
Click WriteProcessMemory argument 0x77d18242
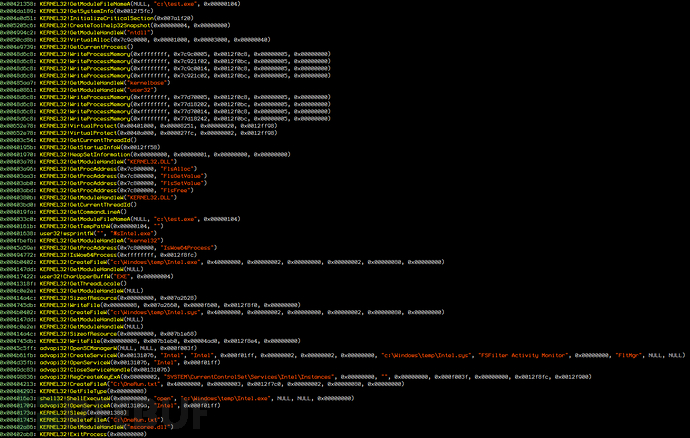pyautogui.click(x=191, y=118)
